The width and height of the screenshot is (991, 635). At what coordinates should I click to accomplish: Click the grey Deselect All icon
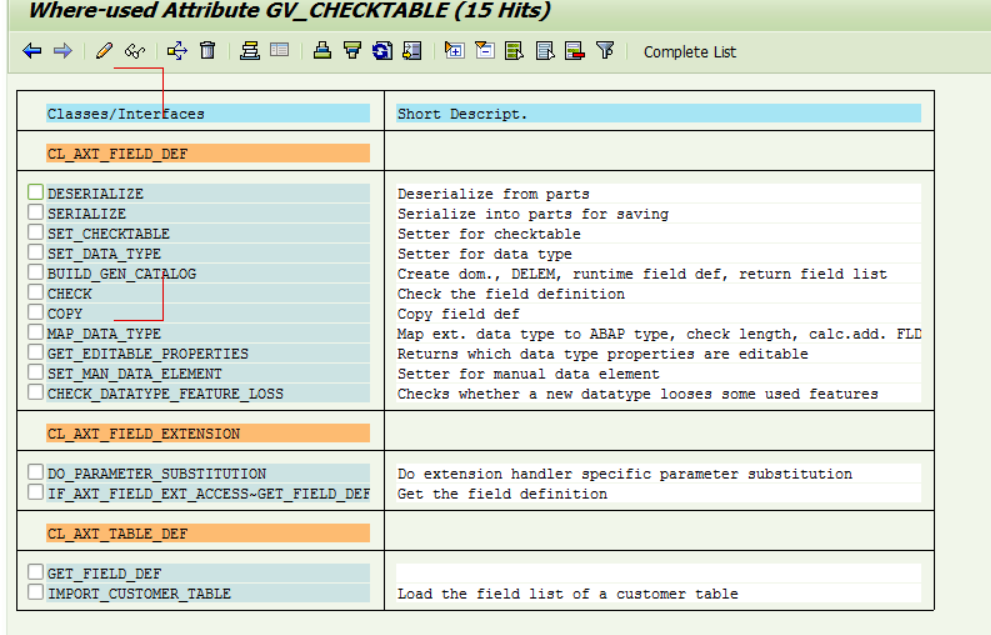pyautogui.click(x=545, y=51)
